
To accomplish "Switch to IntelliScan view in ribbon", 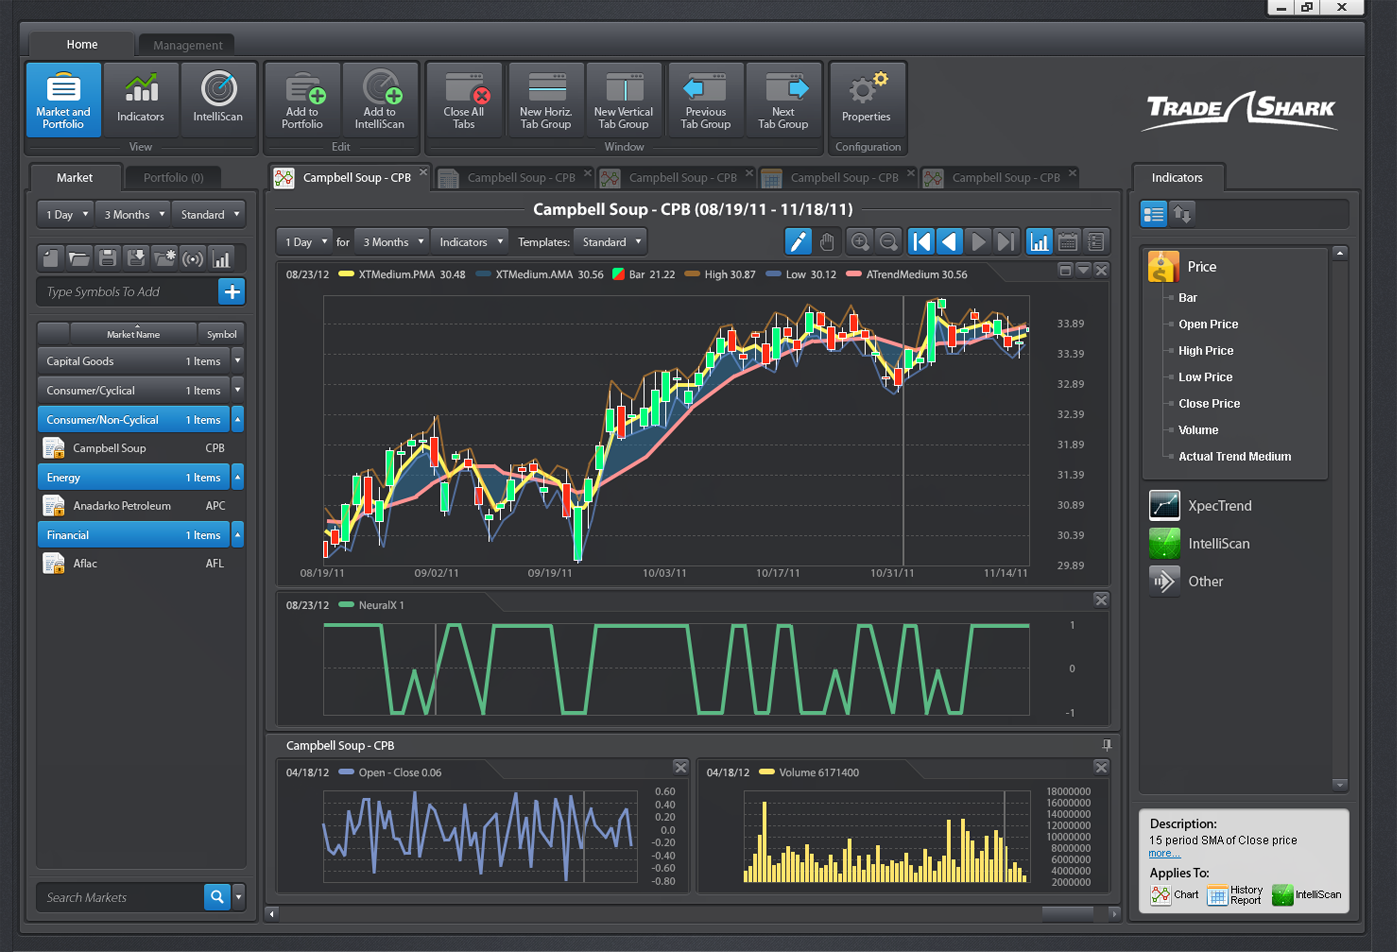I will click(x=218, y=100).
